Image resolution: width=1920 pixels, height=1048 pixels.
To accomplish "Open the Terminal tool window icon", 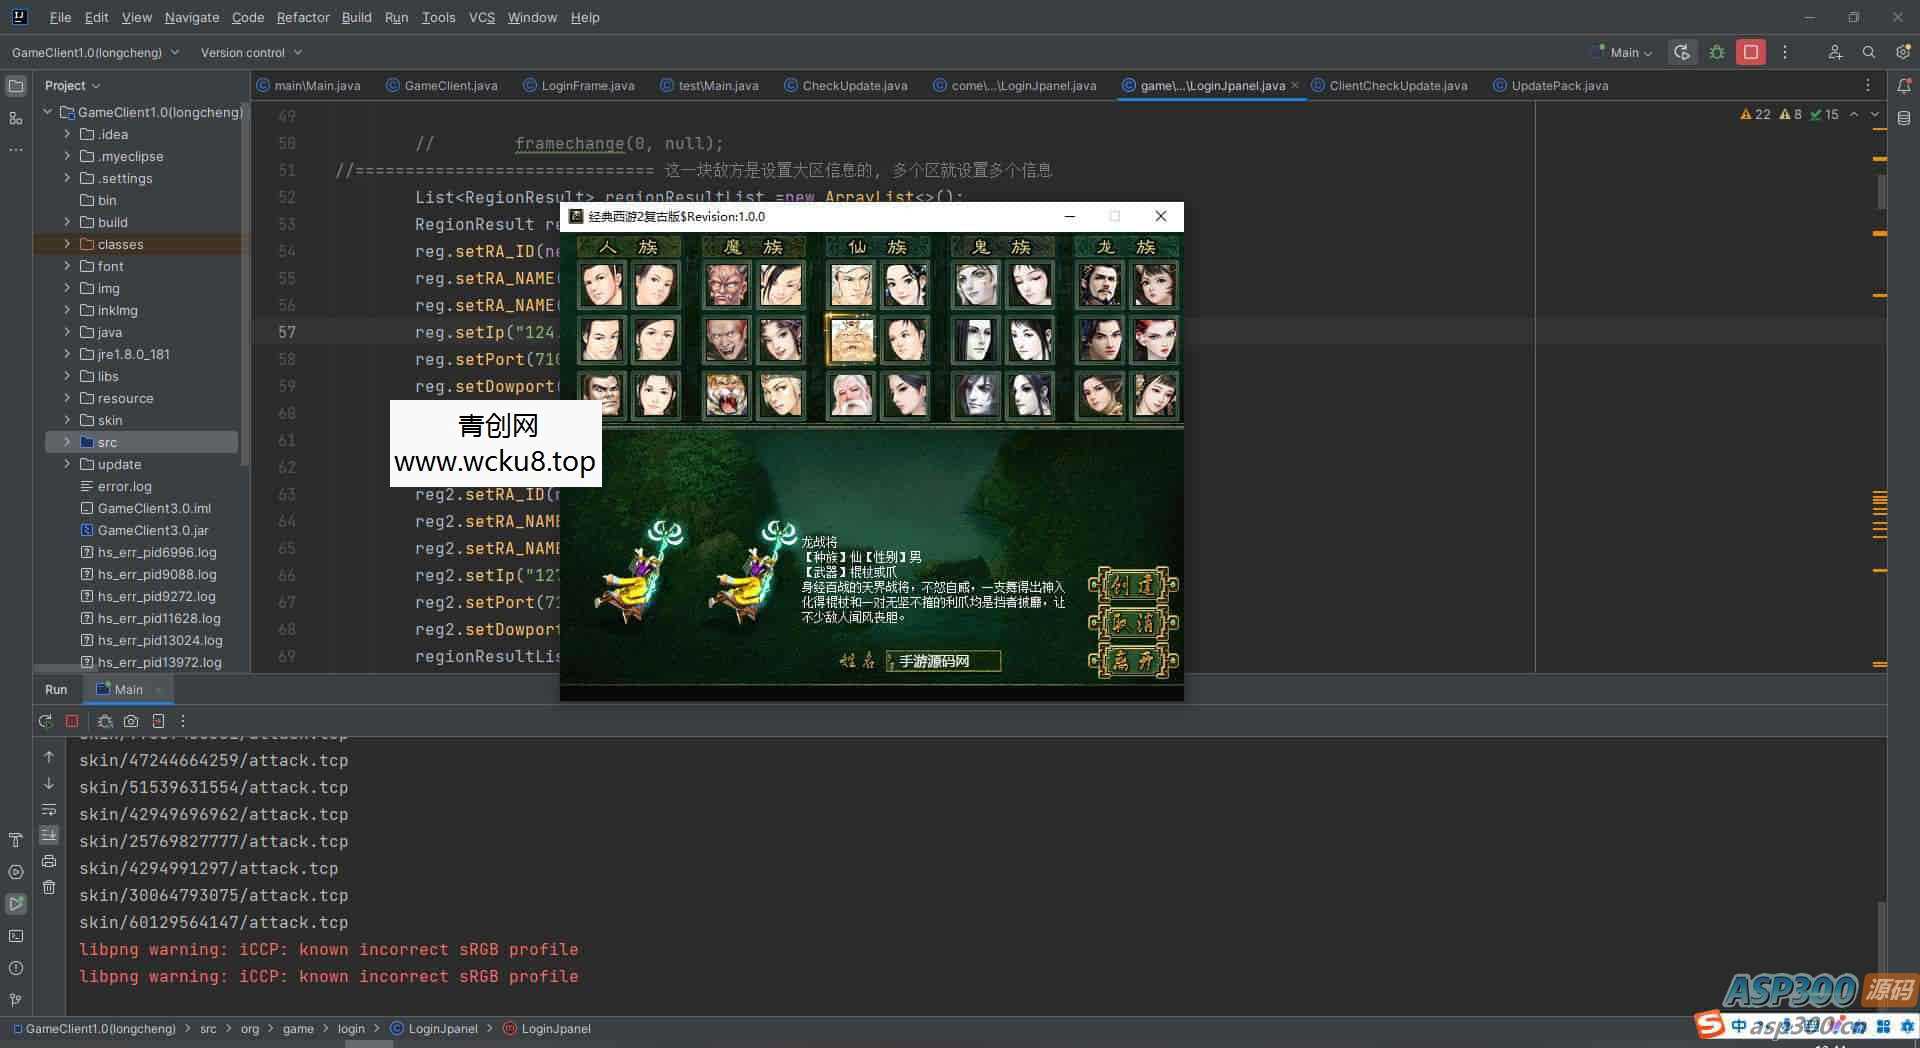I will coord(16,936).
